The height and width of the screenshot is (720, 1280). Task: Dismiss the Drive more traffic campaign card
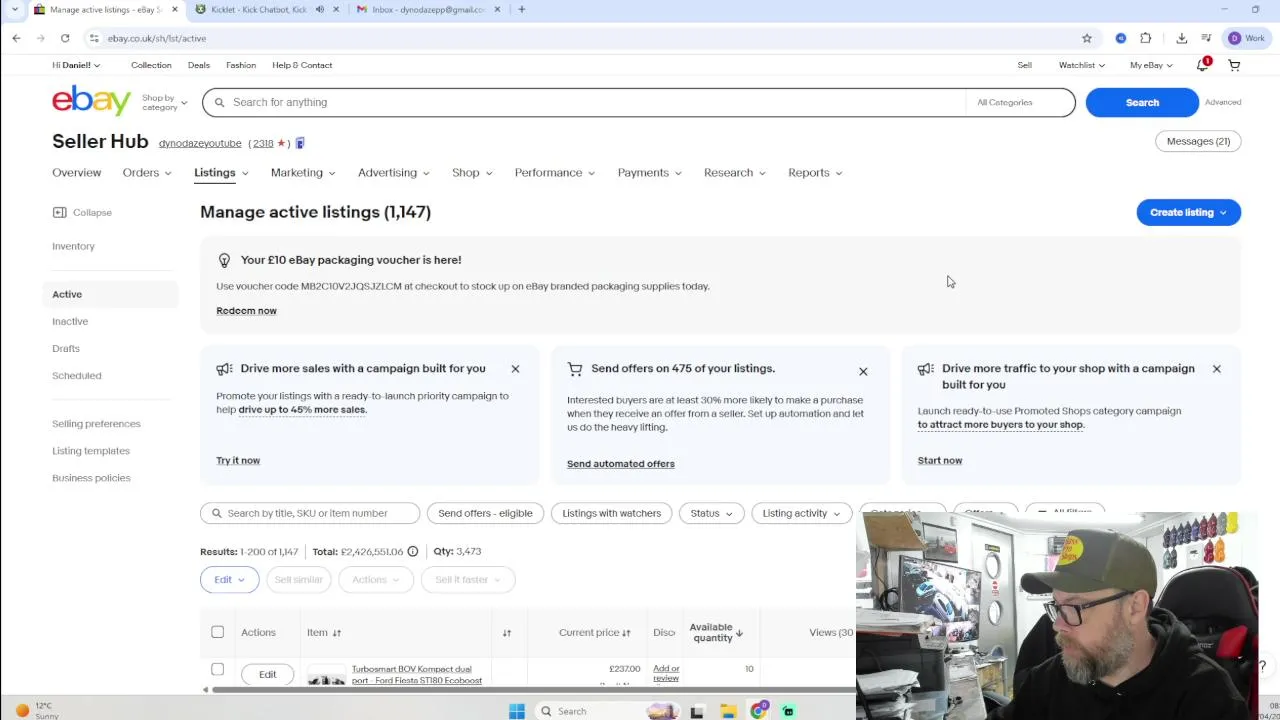1216,369
